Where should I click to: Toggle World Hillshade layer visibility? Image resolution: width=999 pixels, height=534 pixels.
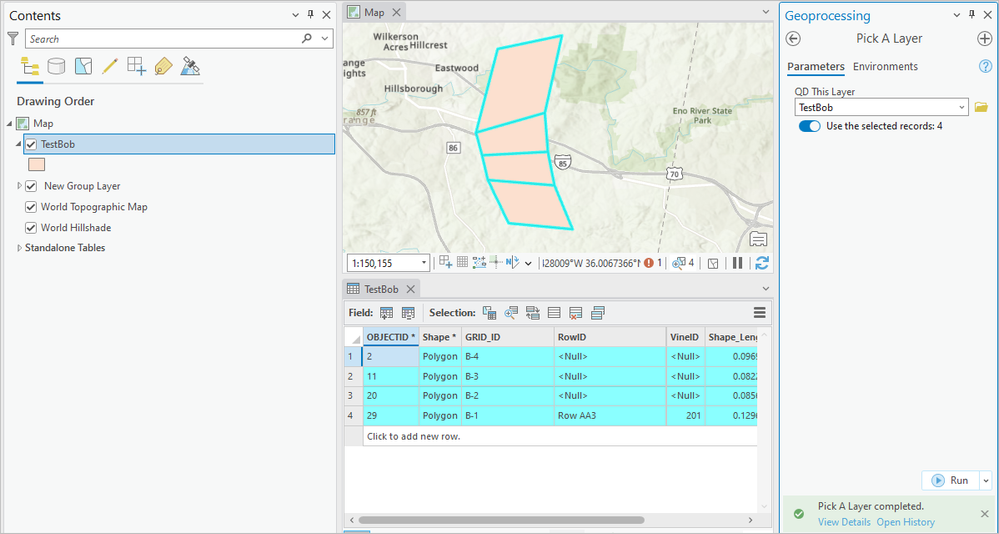31,228
